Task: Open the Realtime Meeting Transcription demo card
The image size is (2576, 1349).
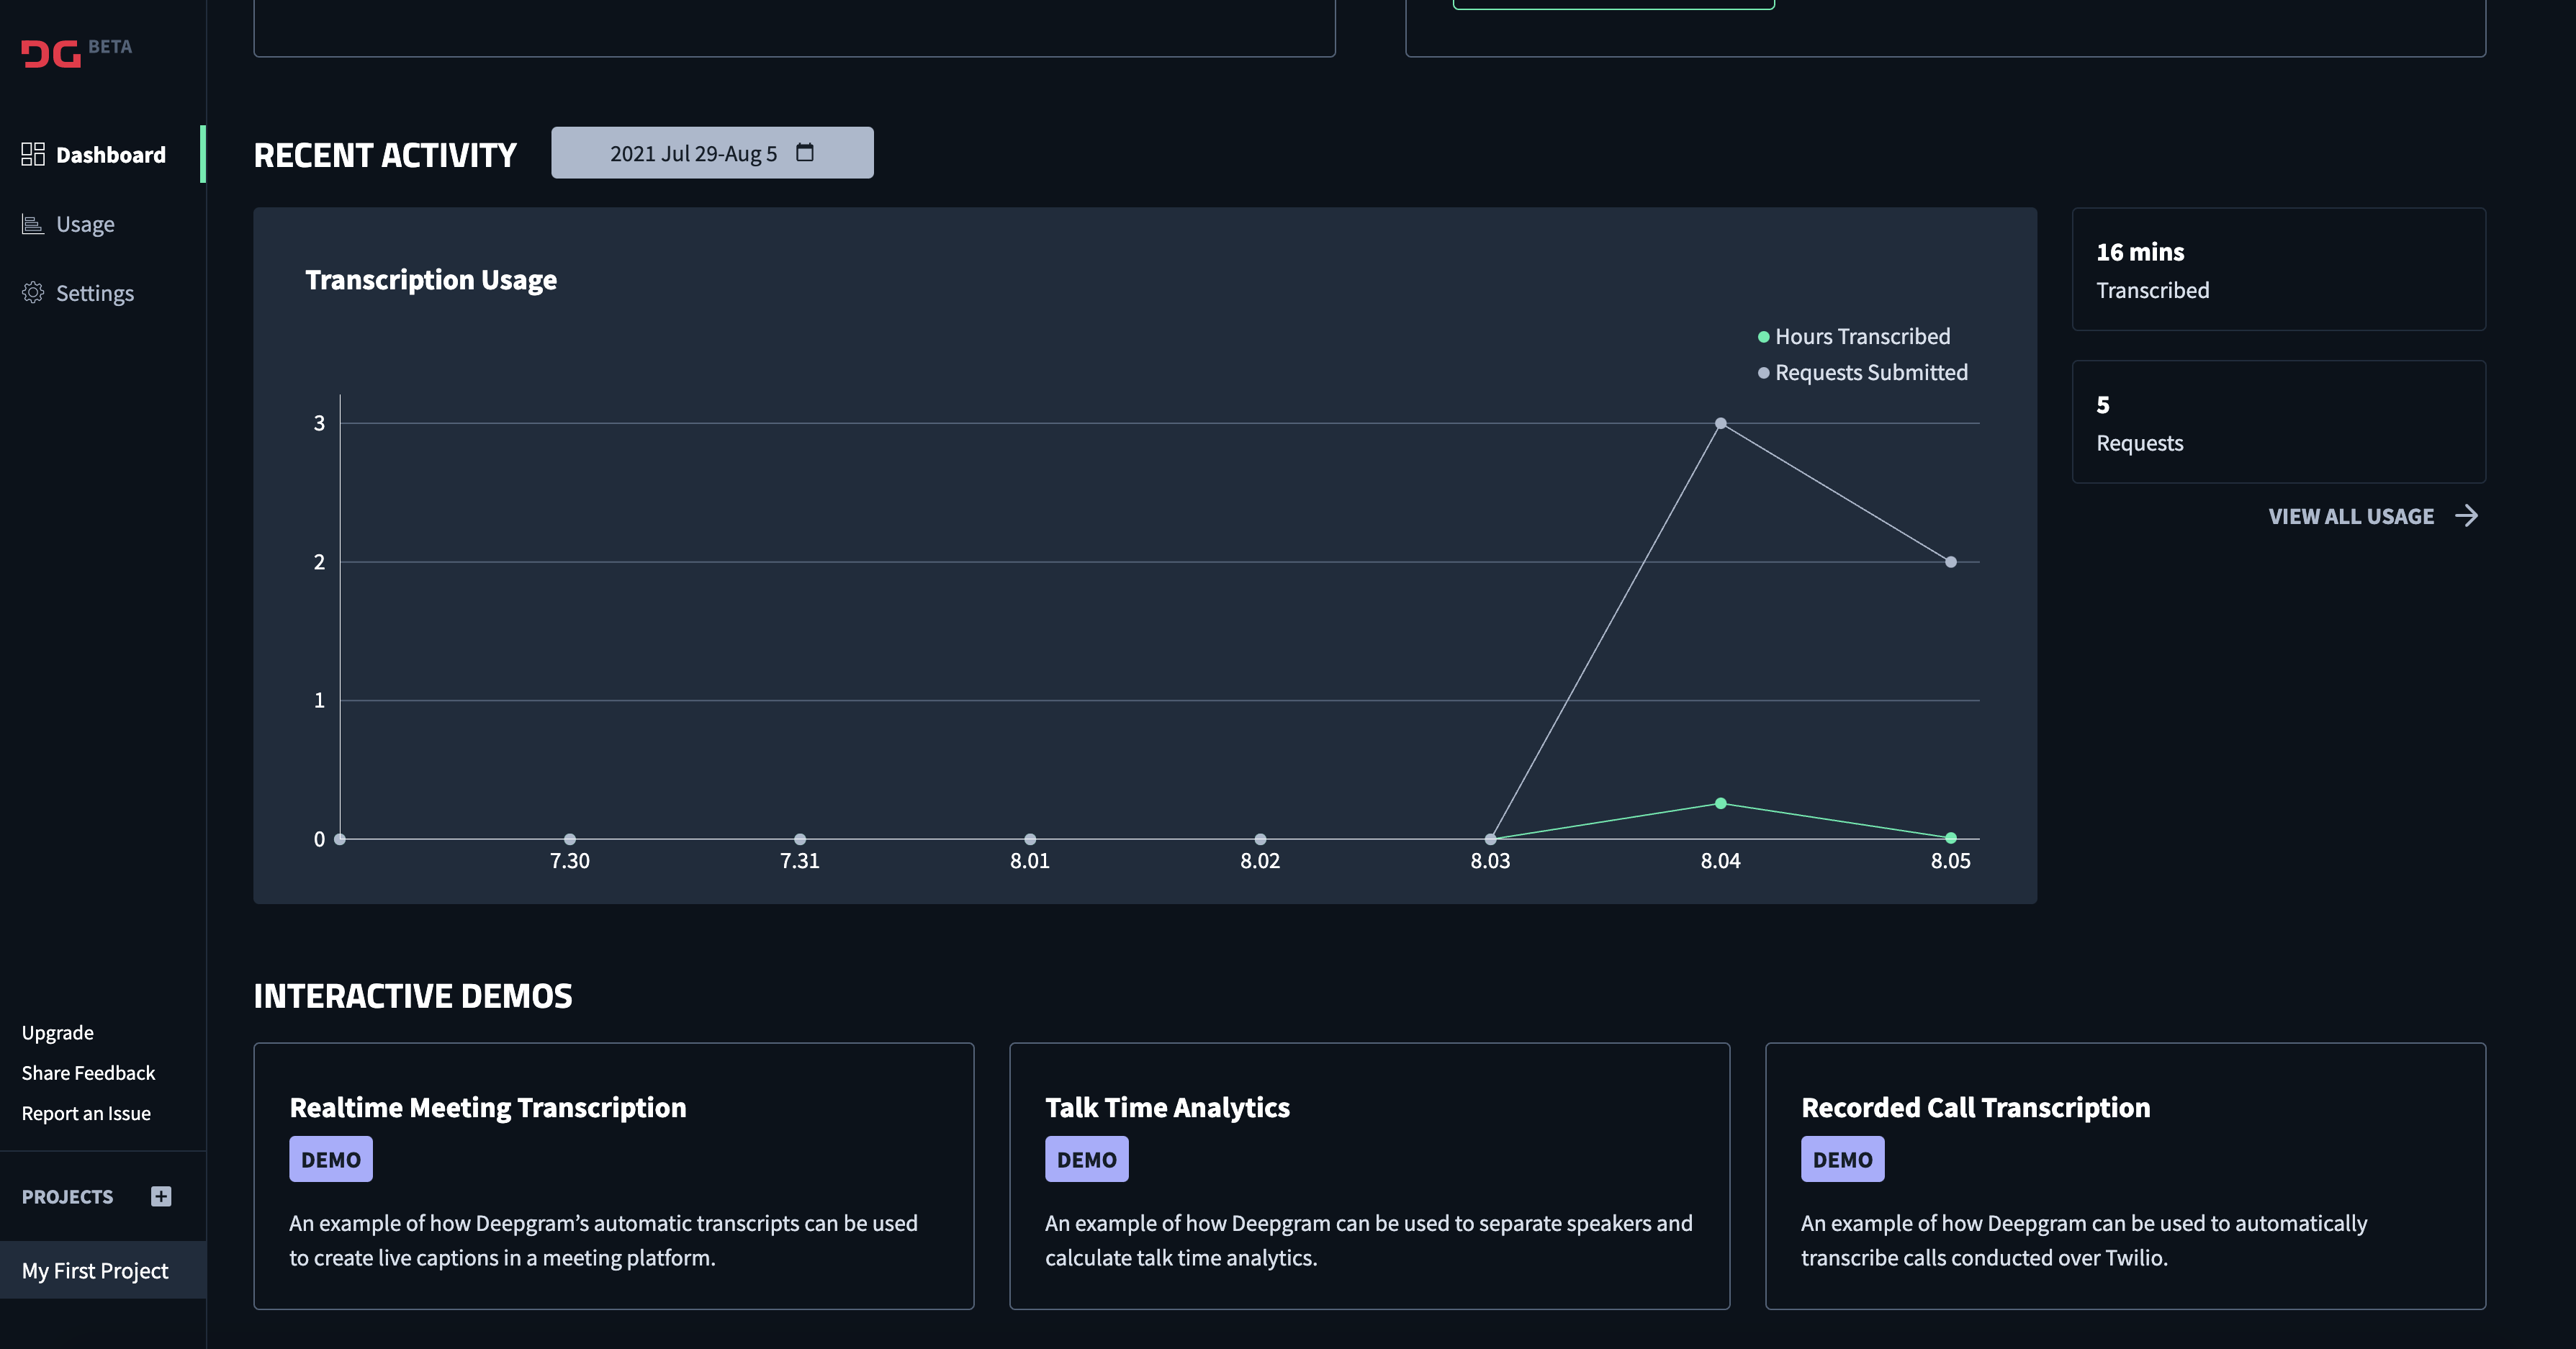Action: pos(613,1175)
